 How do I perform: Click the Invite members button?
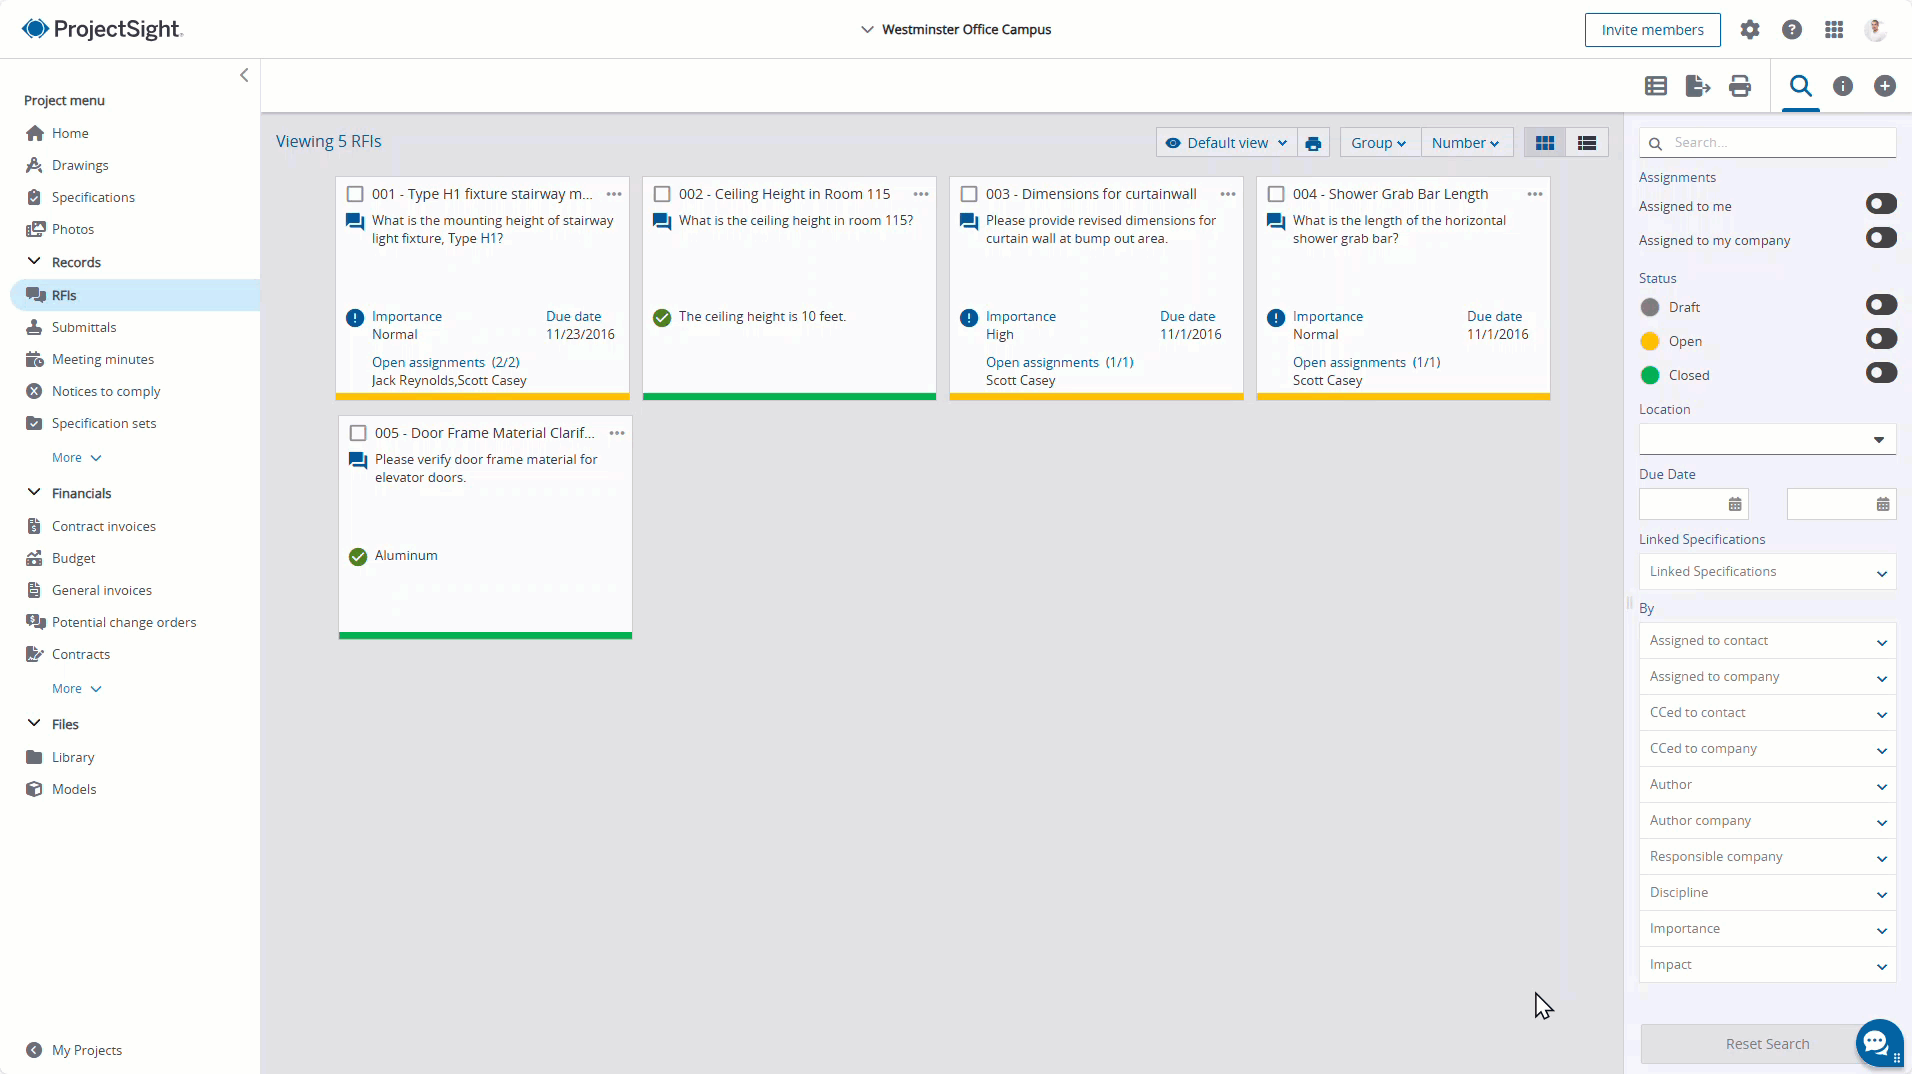click(1652, 30)
